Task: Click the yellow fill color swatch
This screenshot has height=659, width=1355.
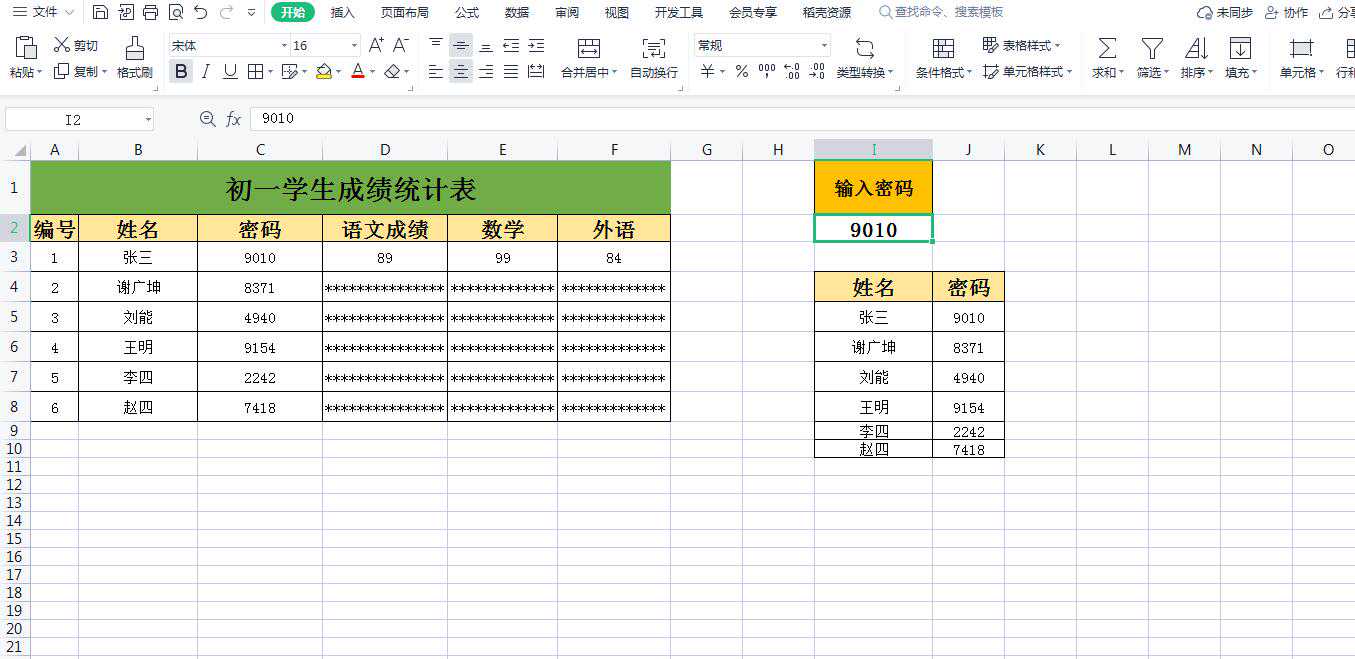Action: [x=323, y=71]
